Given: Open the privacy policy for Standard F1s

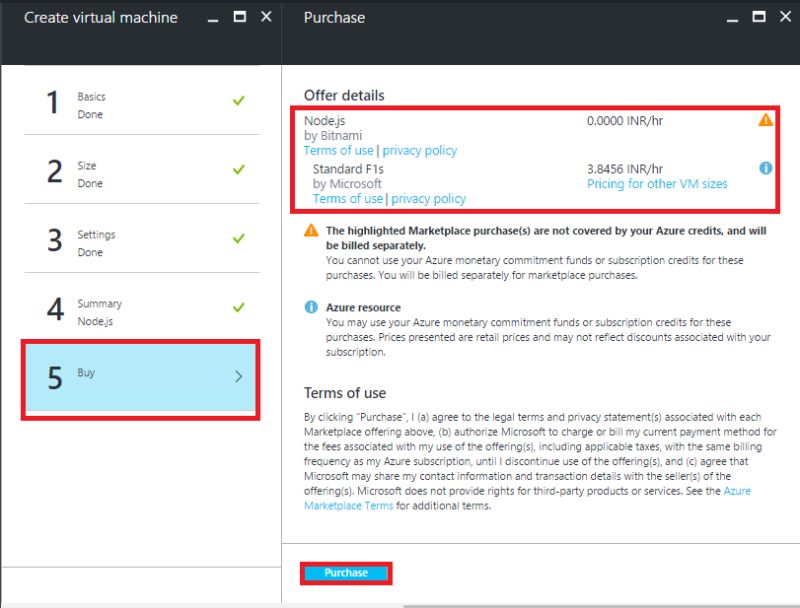Looking at the screenshot, I should [x=428, y=198].
